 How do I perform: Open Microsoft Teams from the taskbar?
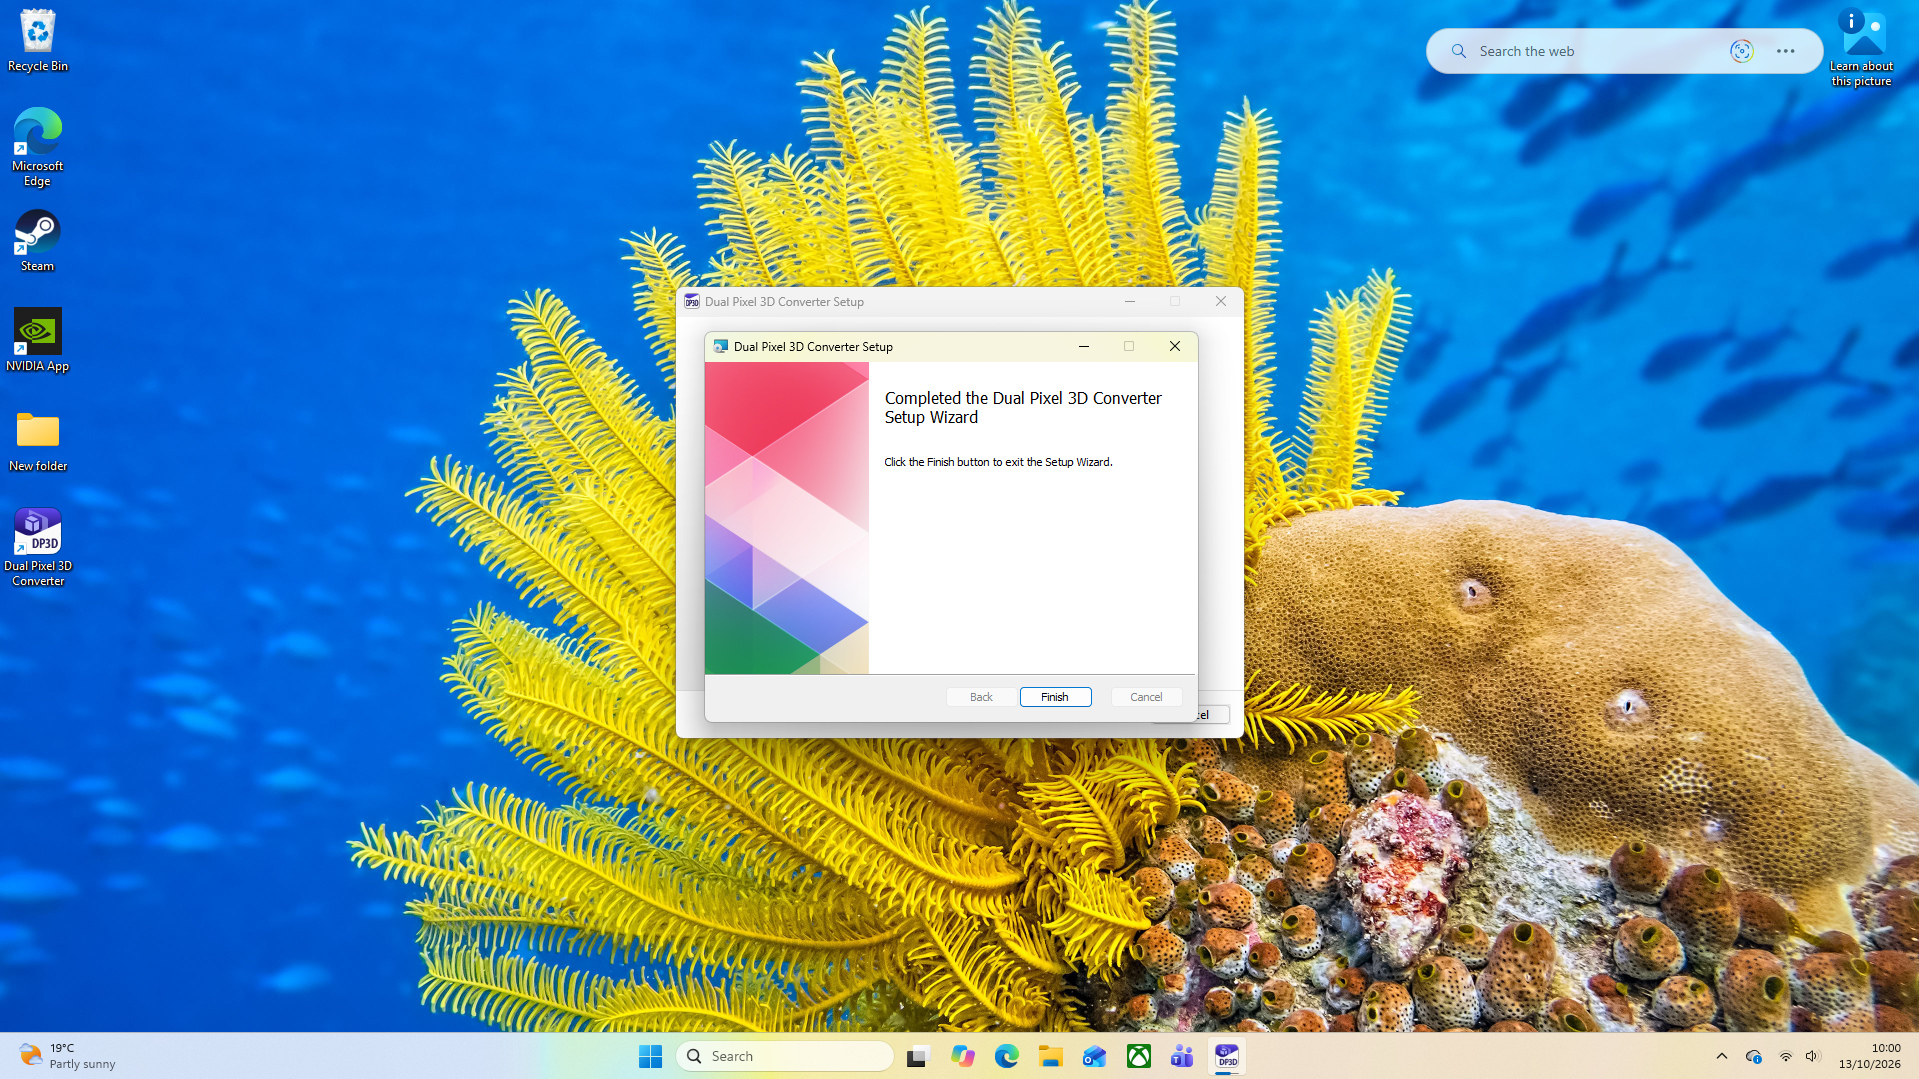point(1182,1056)
